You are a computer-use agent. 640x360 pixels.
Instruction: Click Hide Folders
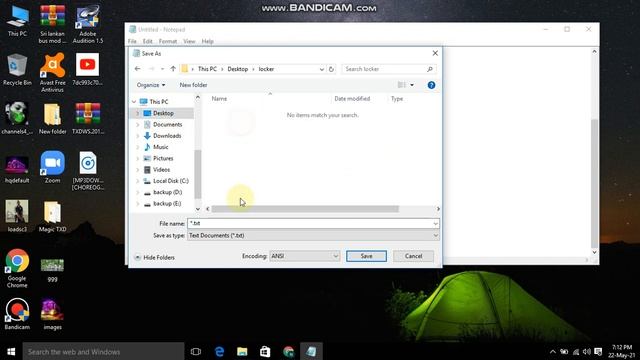pos(154,258)
